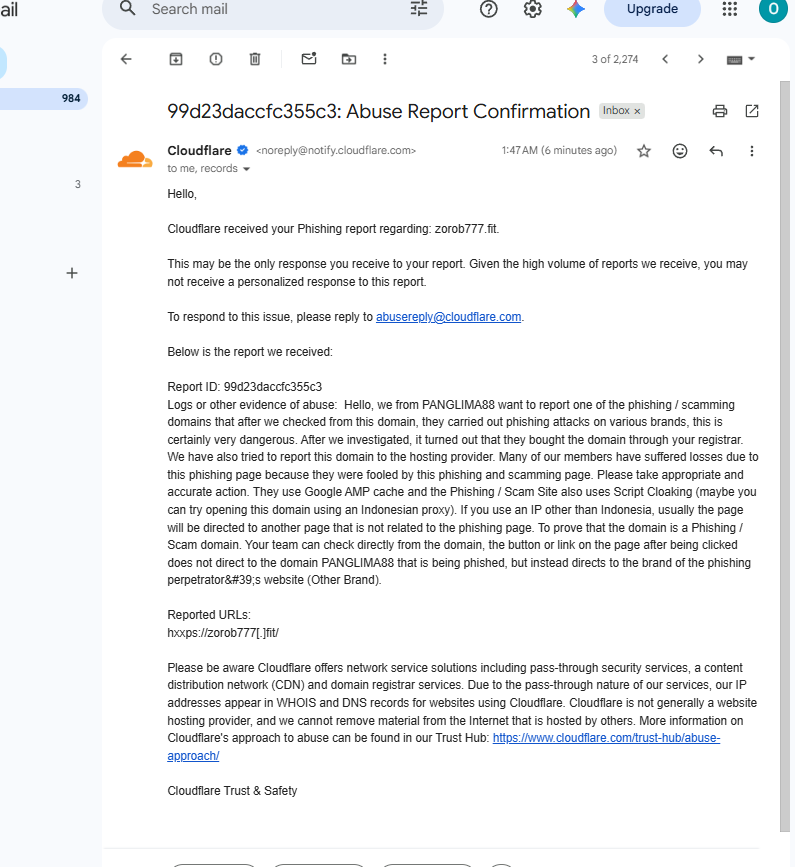Click the sidebar count '3'
795x867 pixels.
(x=78, y=184)
